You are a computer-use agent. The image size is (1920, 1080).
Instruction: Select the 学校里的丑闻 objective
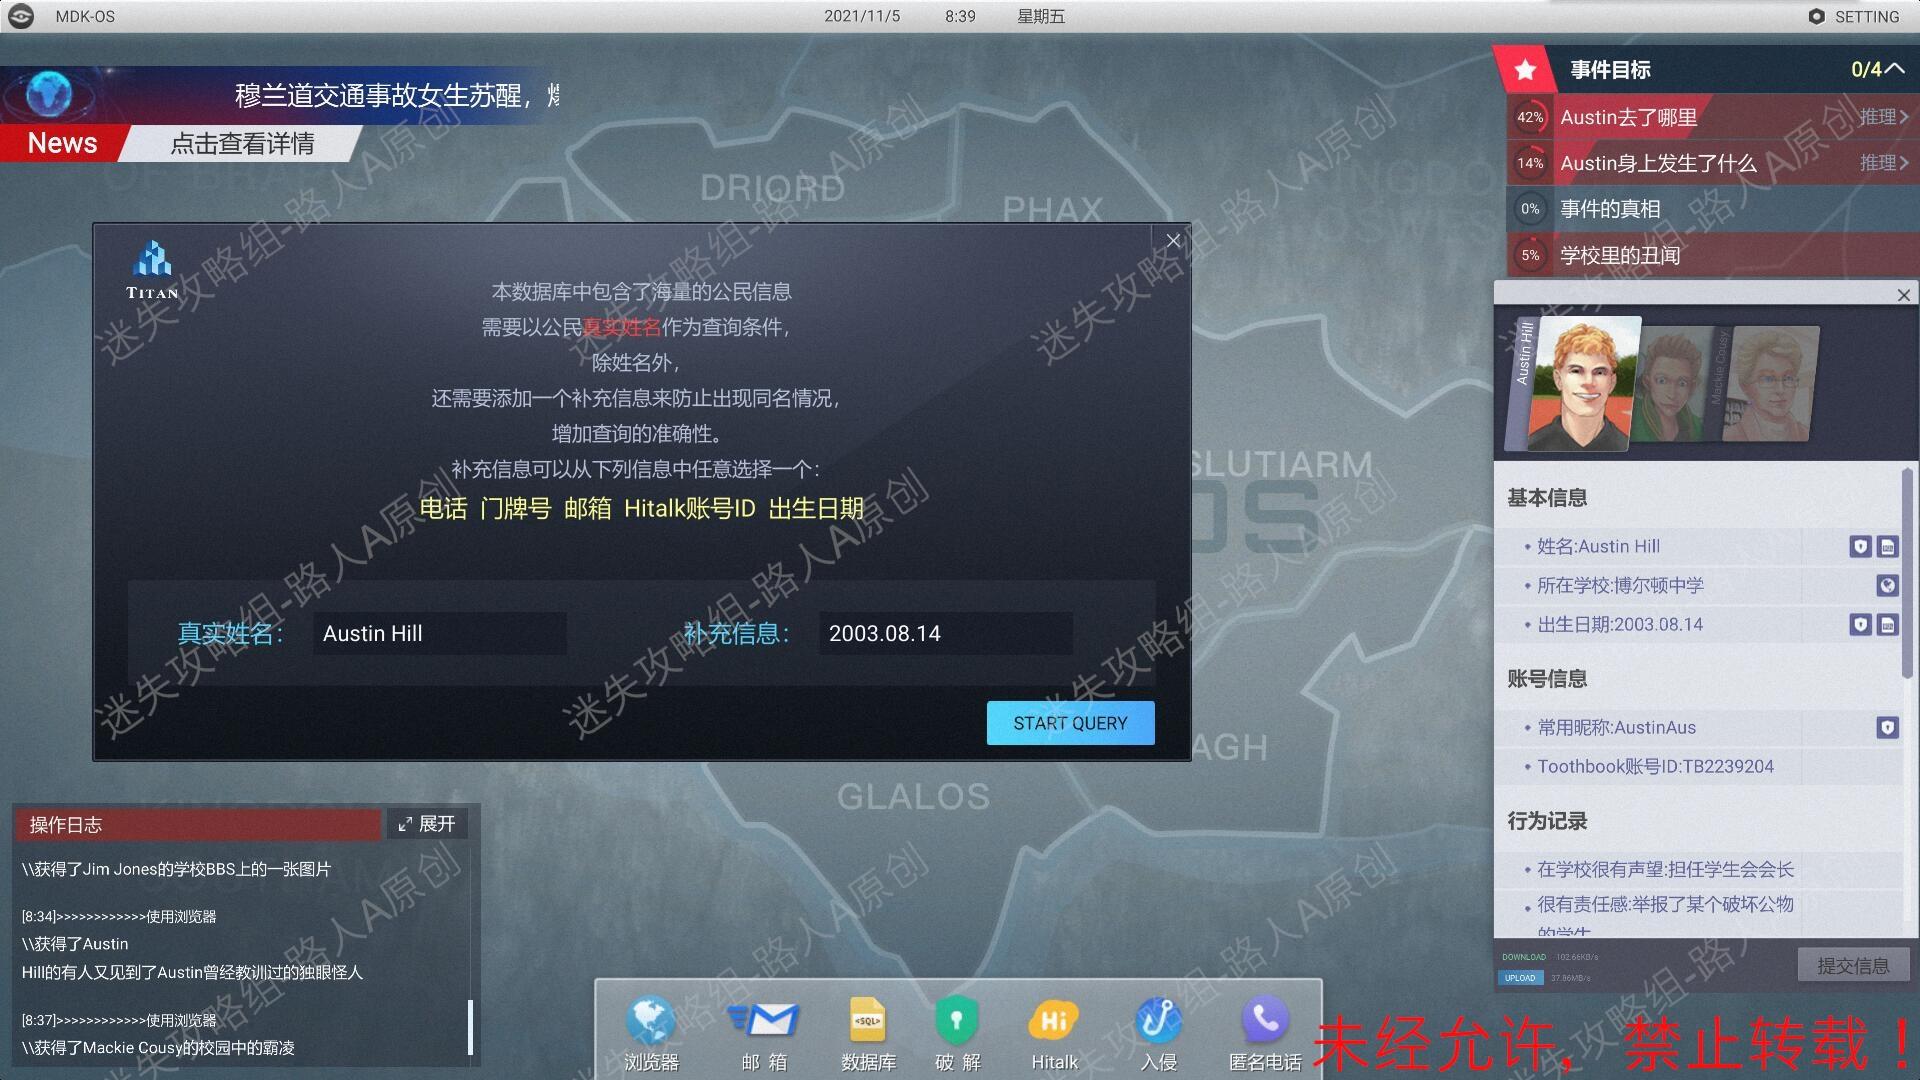coord(1620,255)
